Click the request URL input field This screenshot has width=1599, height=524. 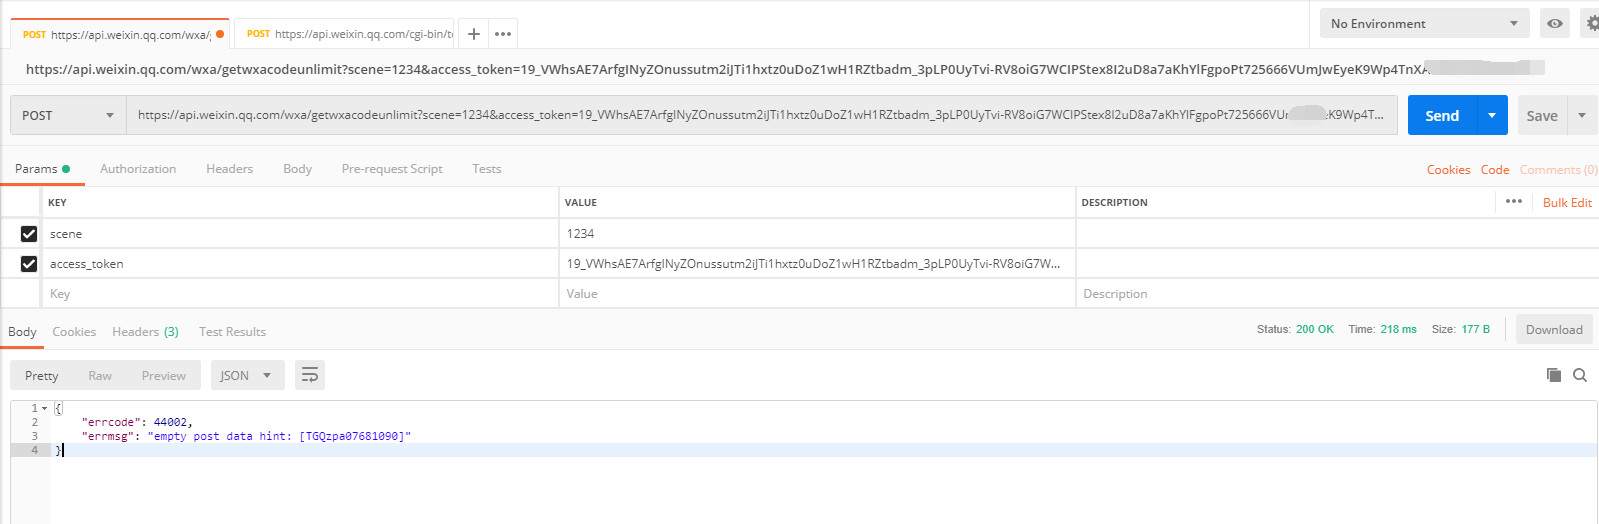tap(761, 115)
